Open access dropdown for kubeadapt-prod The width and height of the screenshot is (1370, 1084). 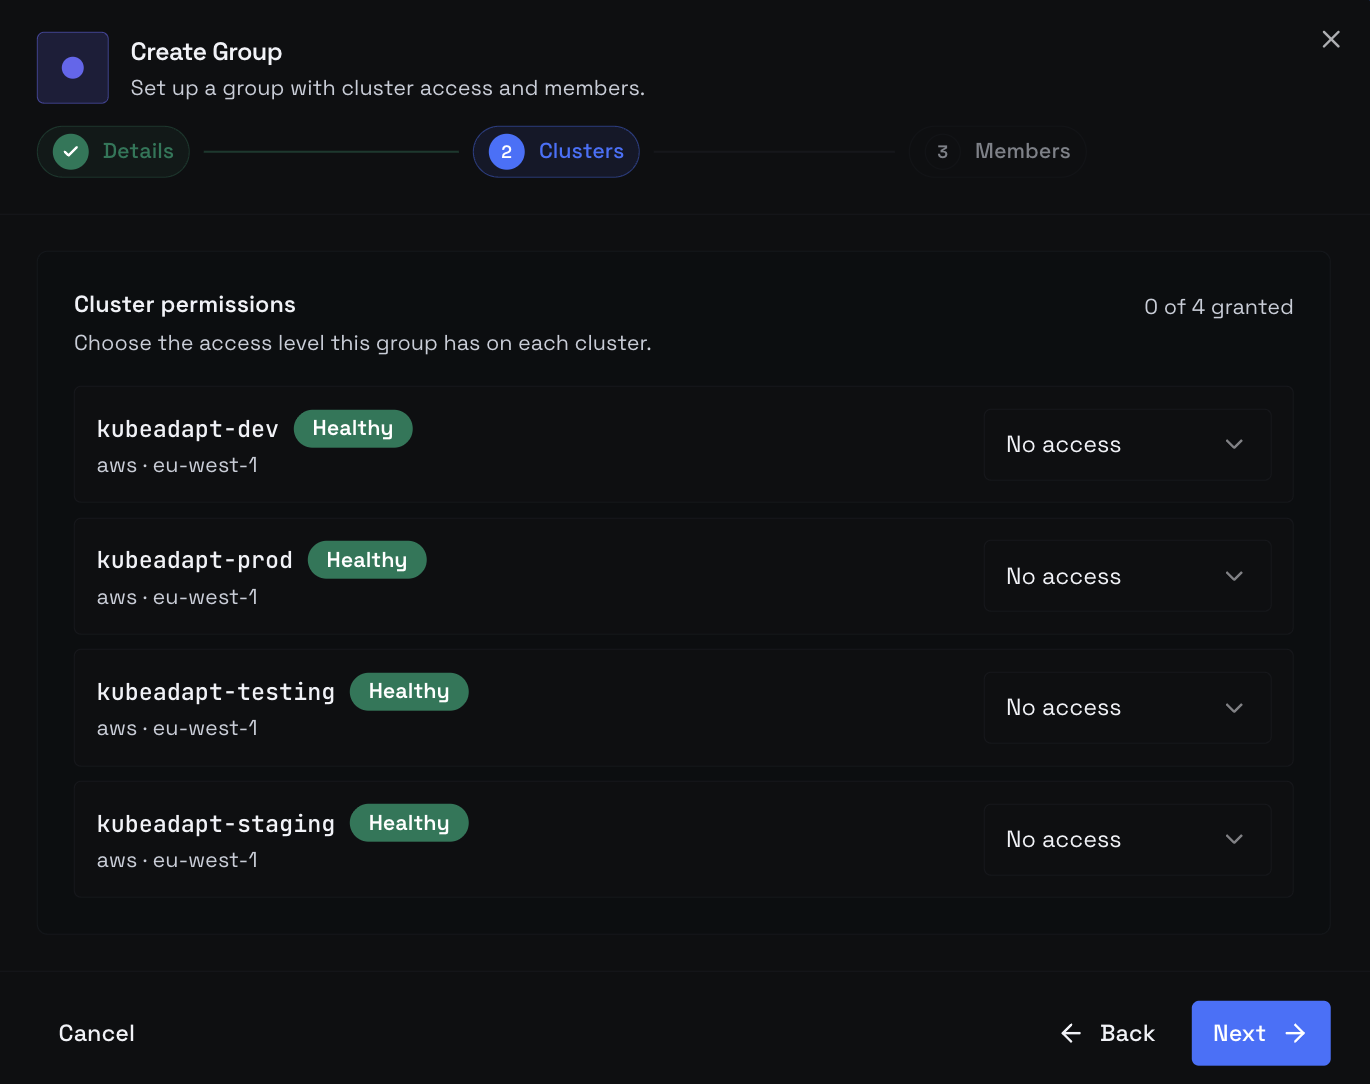[1127, 576]
